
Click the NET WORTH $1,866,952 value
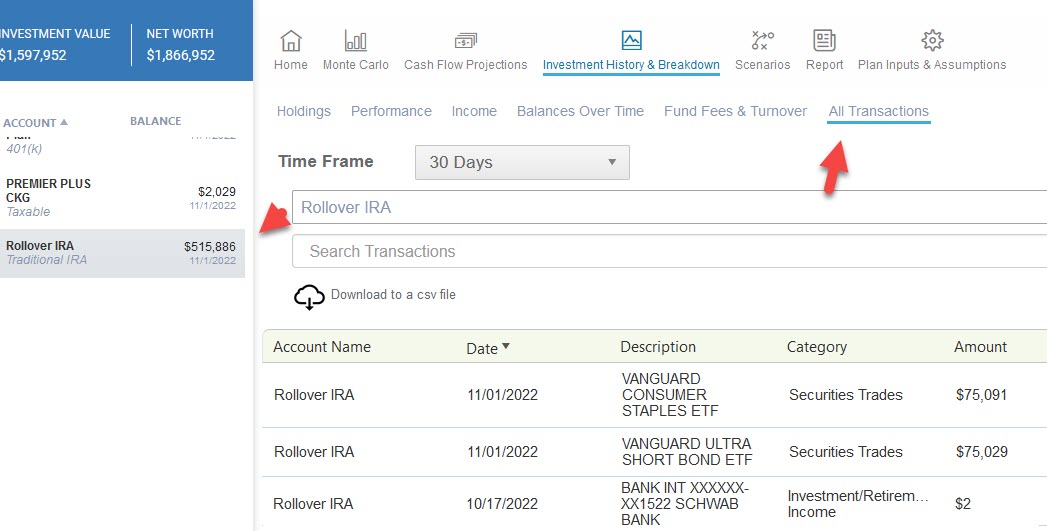[180, 55]
